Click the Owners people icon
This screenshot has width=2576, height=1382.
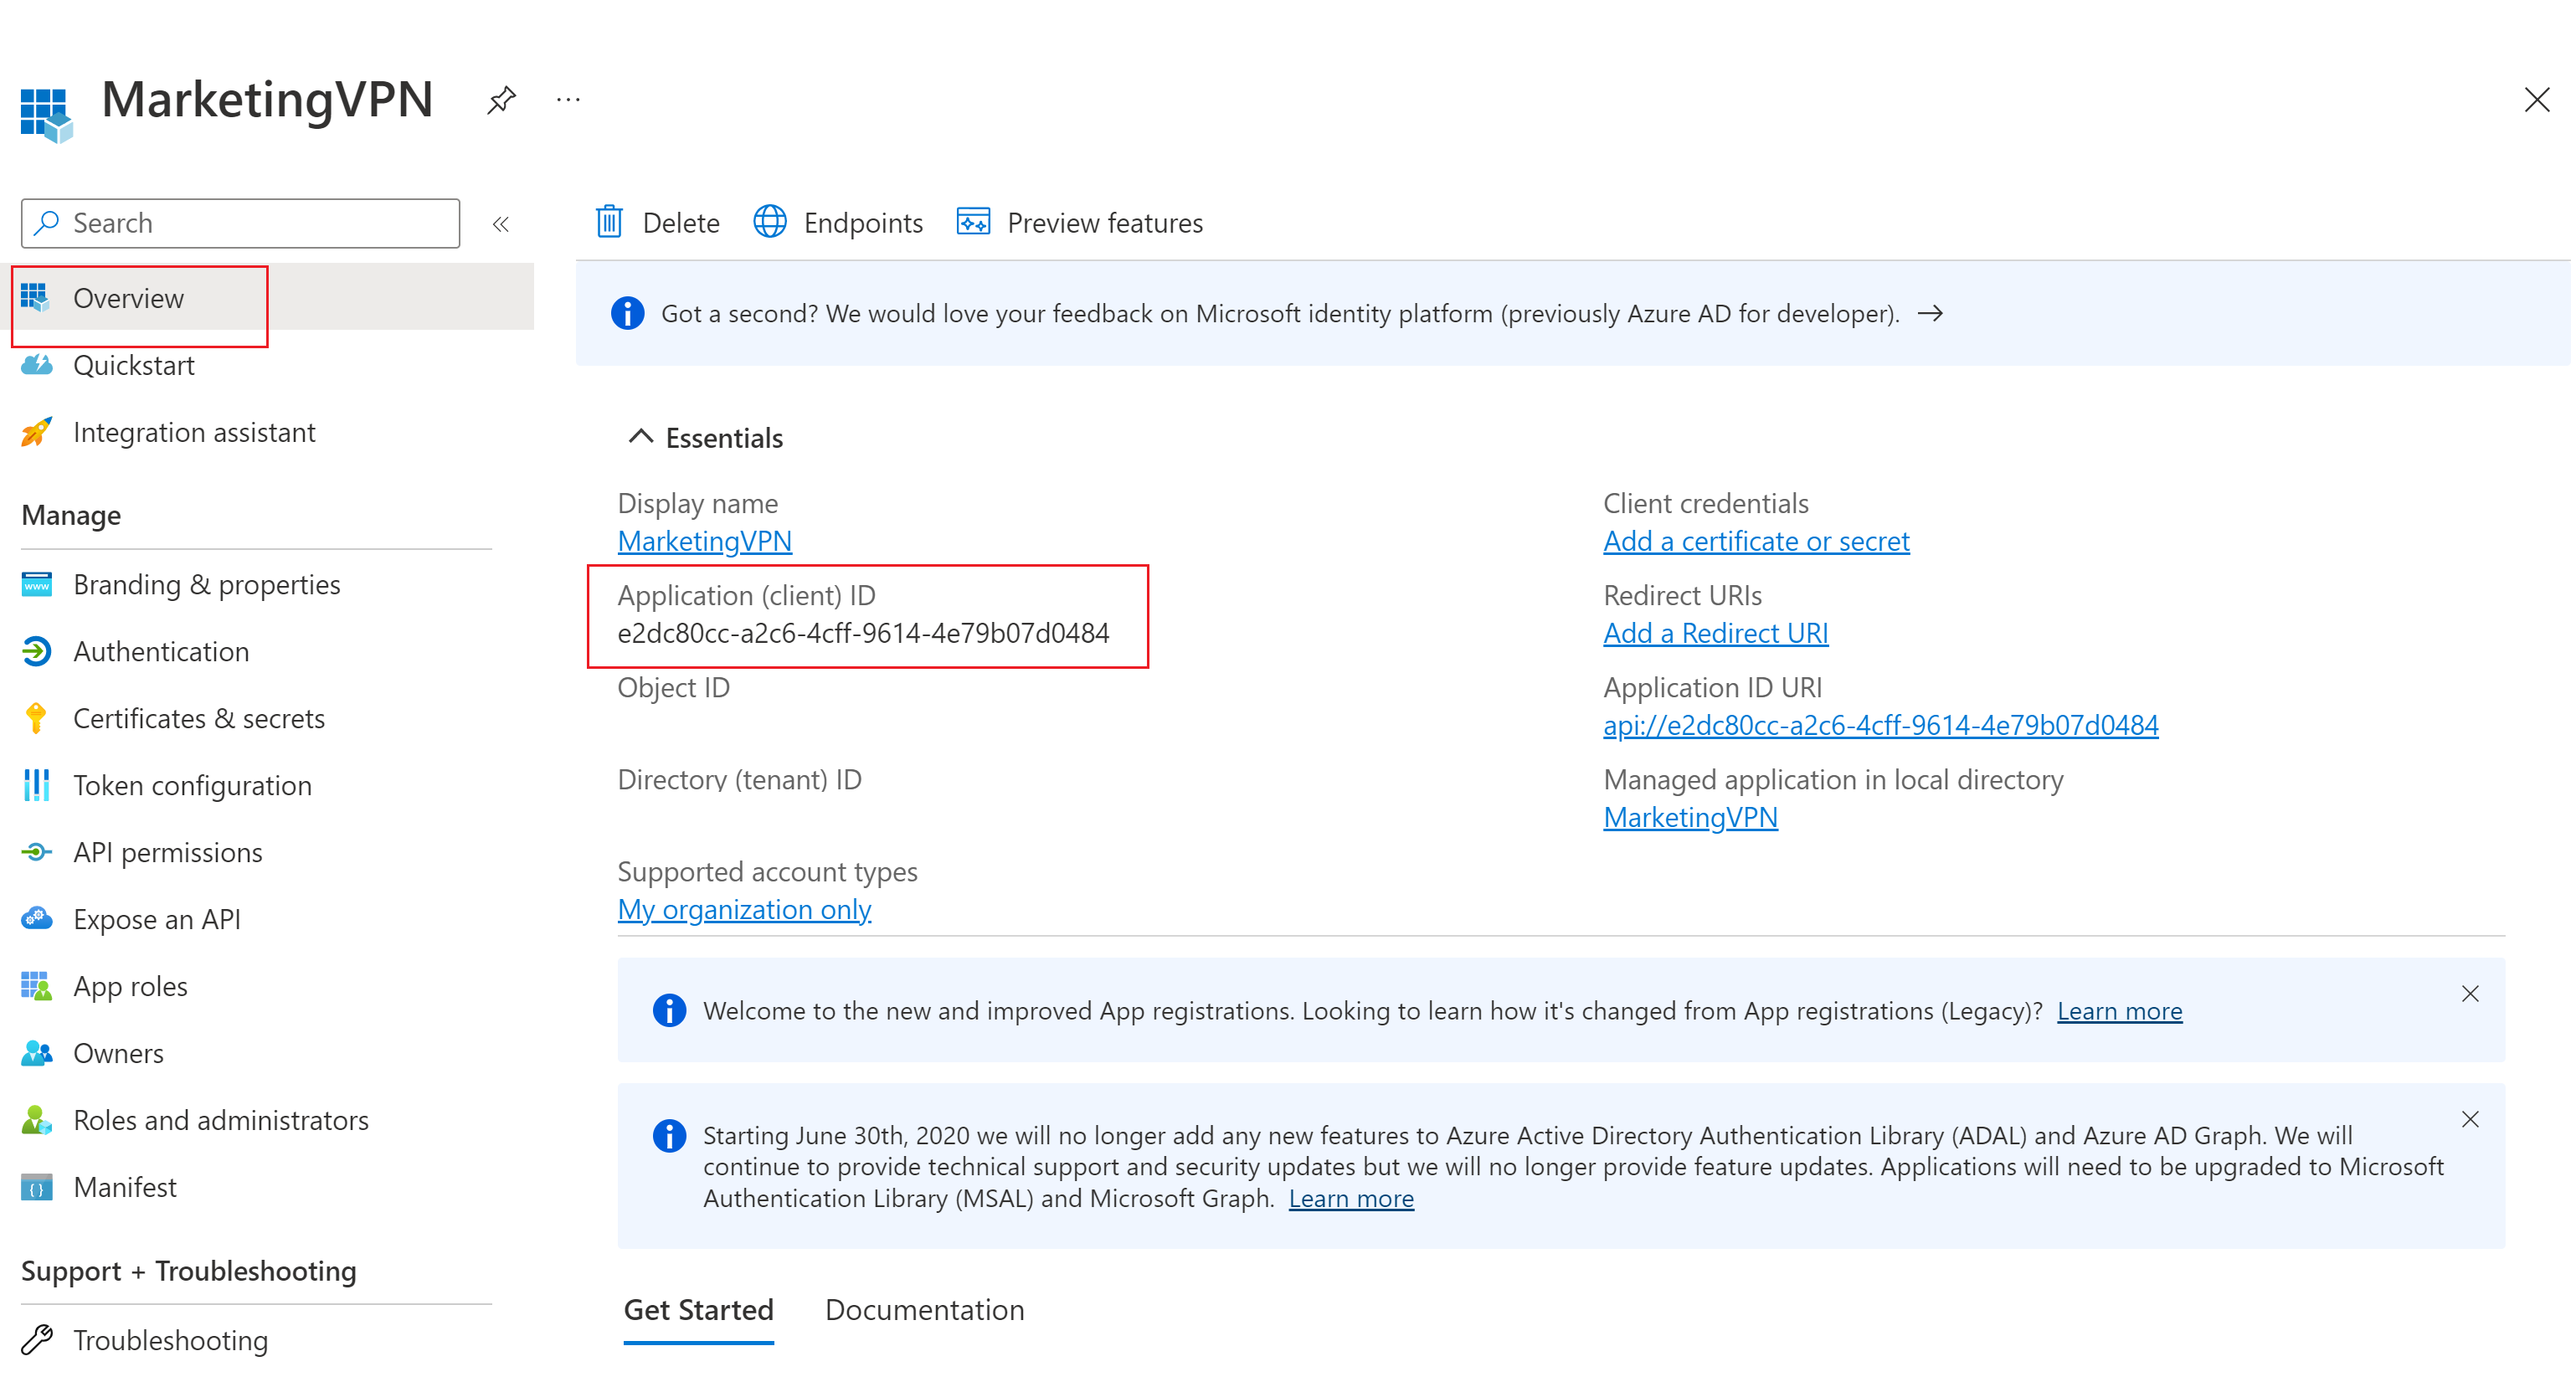click(x=36, y=1053)
